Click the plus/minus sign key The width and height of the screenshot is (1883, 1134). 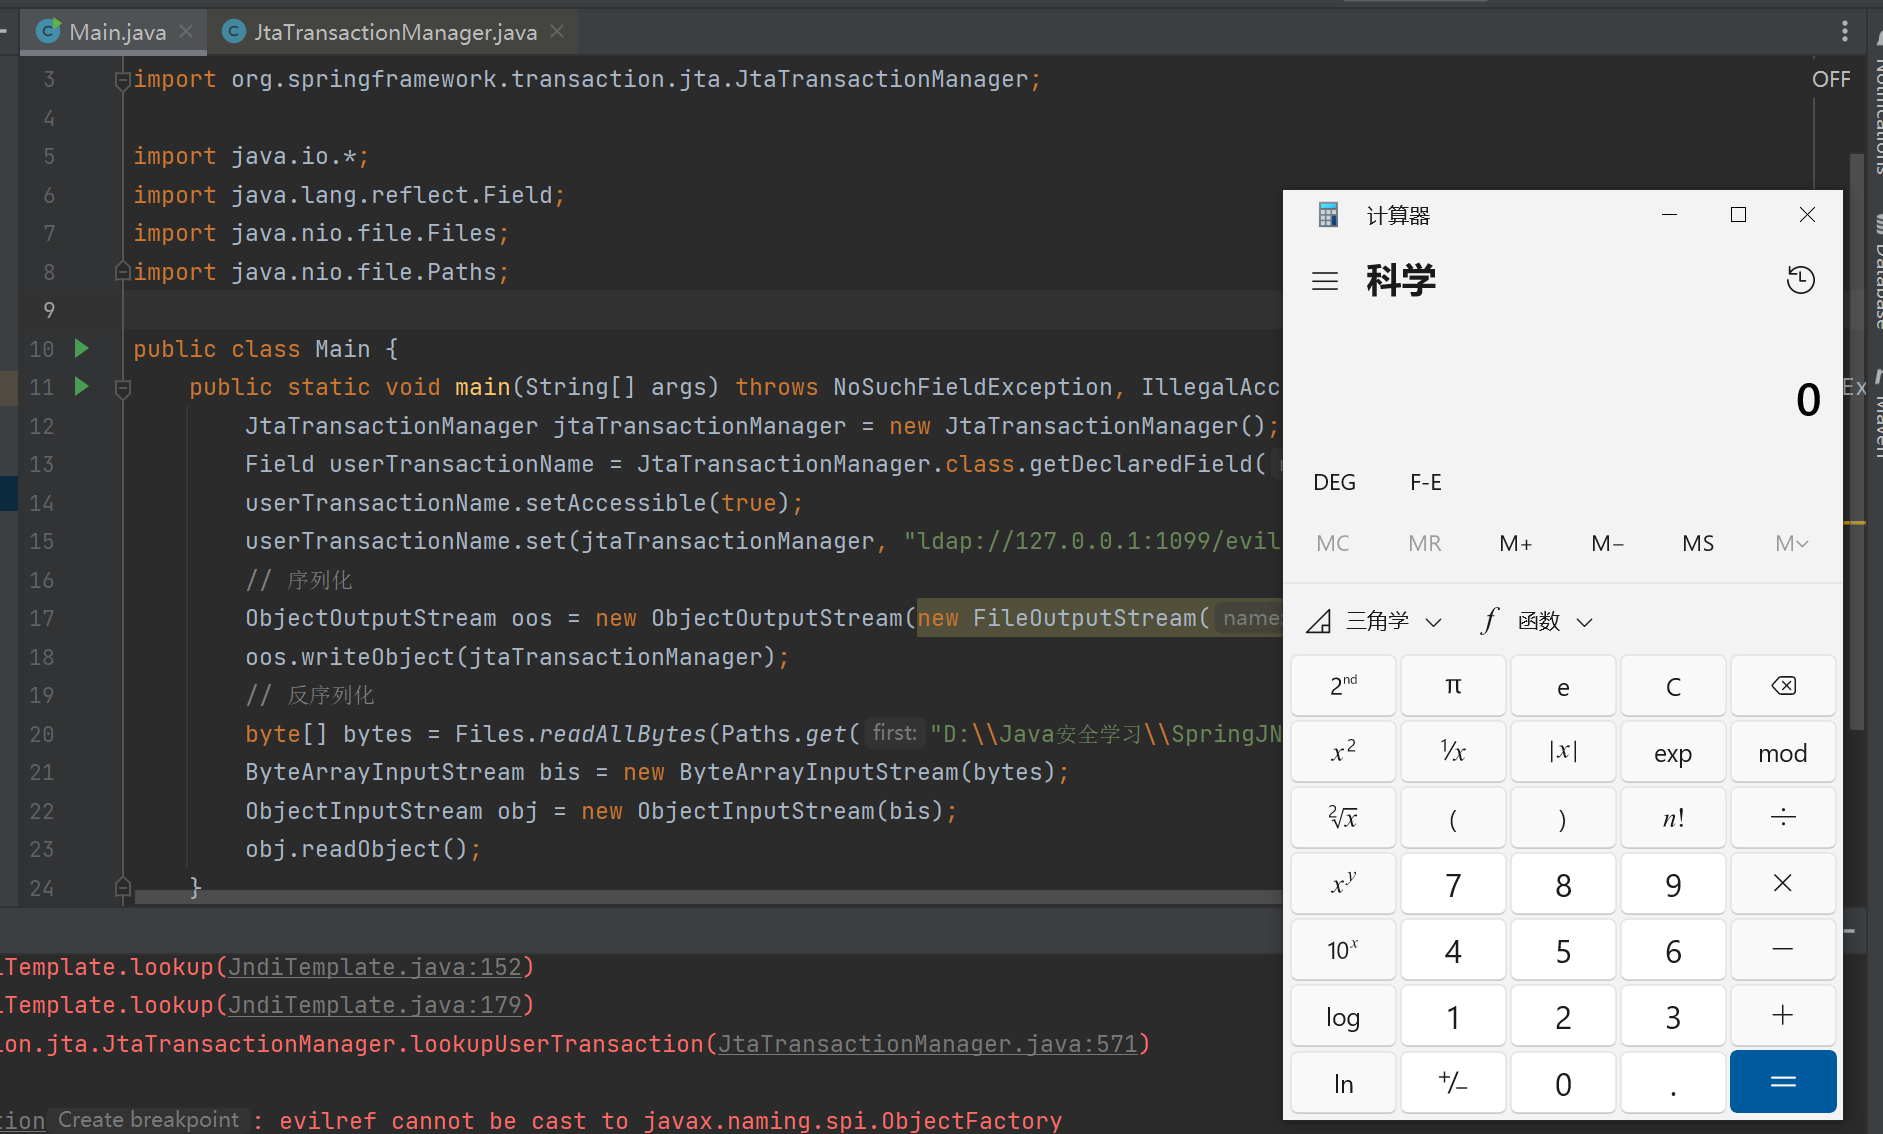1453,1082
